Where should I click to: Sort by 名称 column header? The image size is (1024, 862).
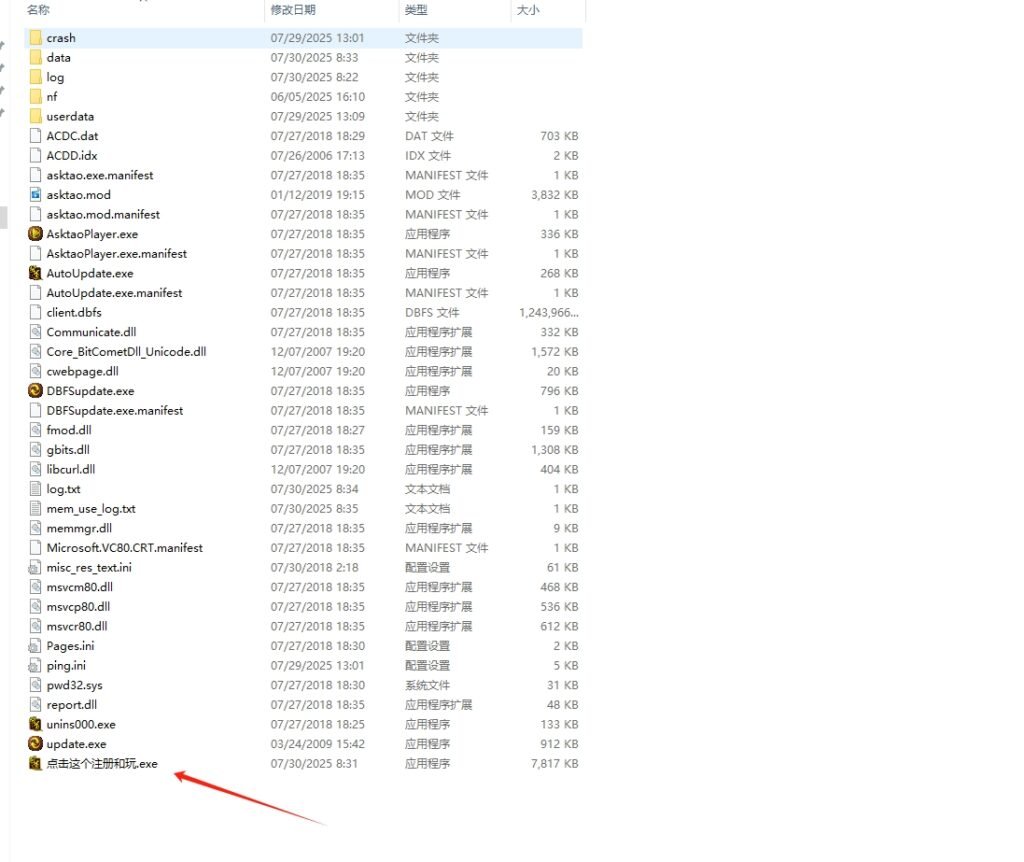39,10
